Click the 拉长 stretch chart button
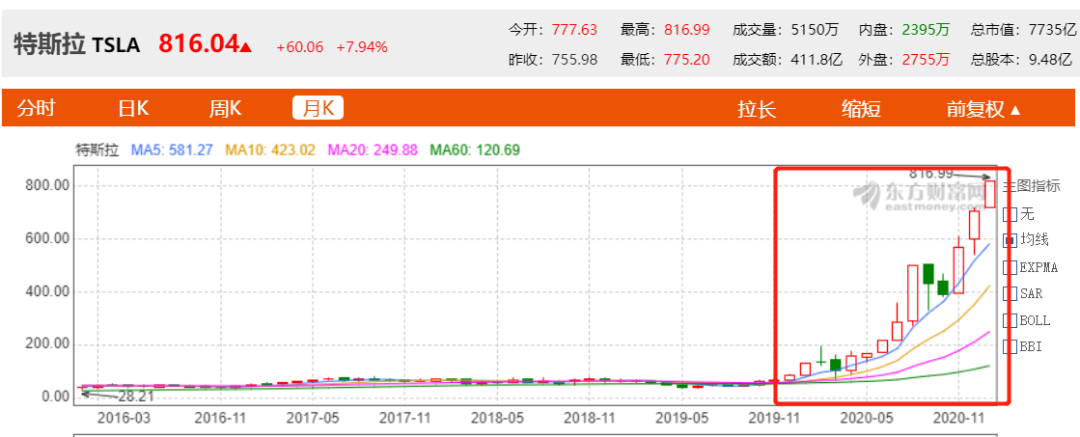 (x=756, y=109)
